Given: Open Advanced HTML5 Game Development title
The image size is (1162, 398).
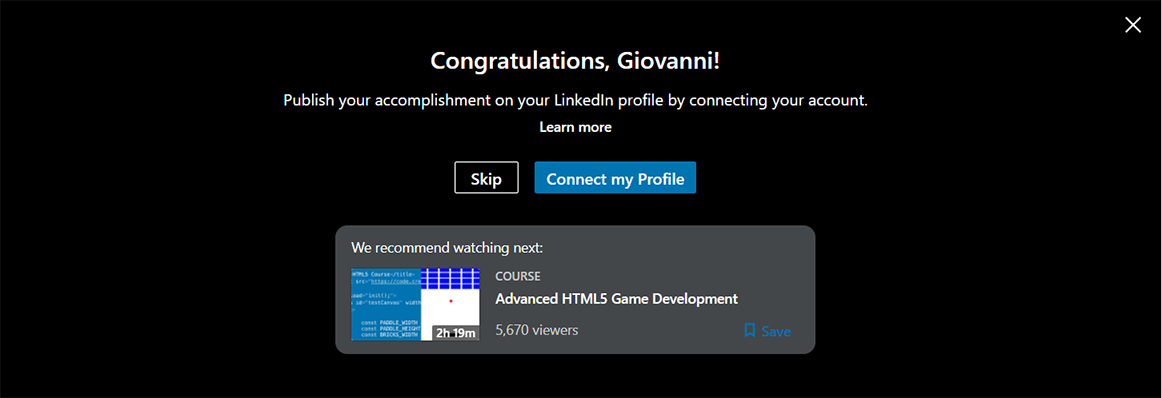Looking at the screenshot, I should click(617, 299).
